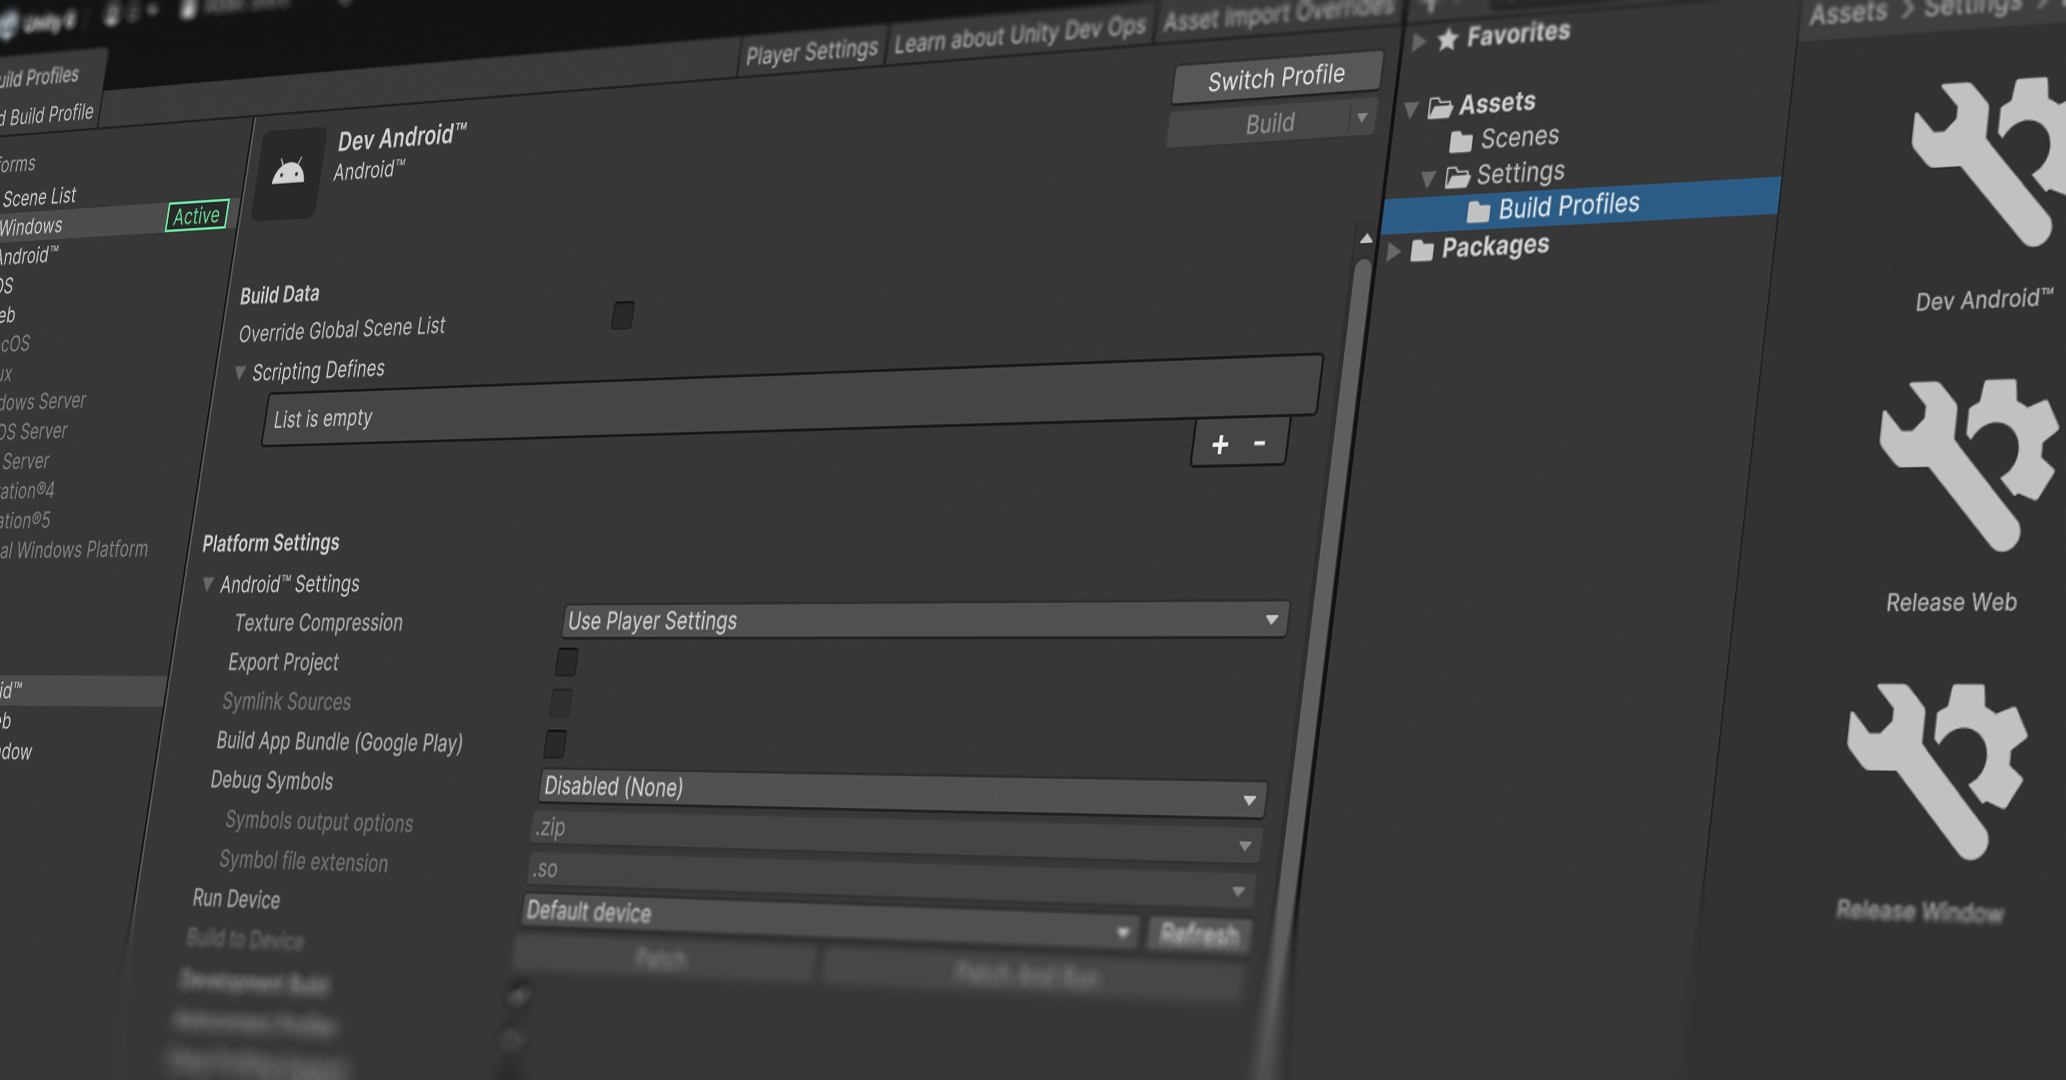Click the Assets breadcrumb in project window
Viewport: 2066px width, 1080px height.
1848,13
